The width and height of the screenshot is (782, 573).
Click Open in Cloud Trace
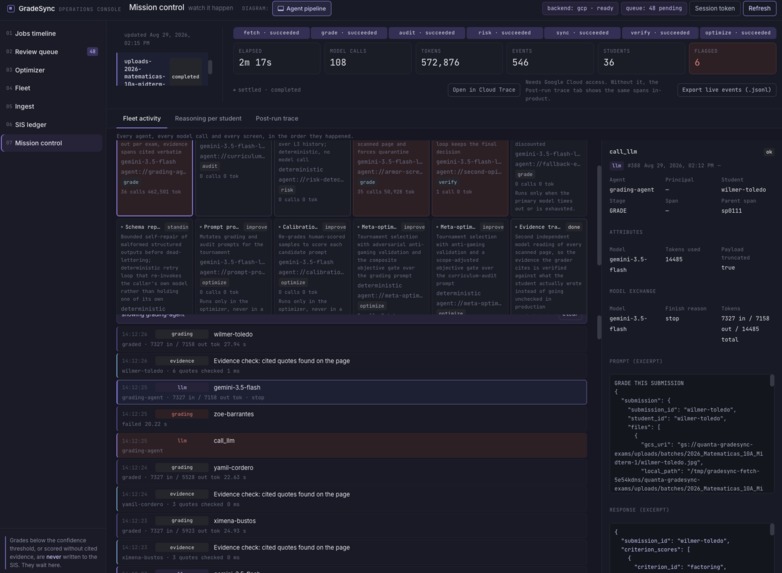[x=484, y=90]
